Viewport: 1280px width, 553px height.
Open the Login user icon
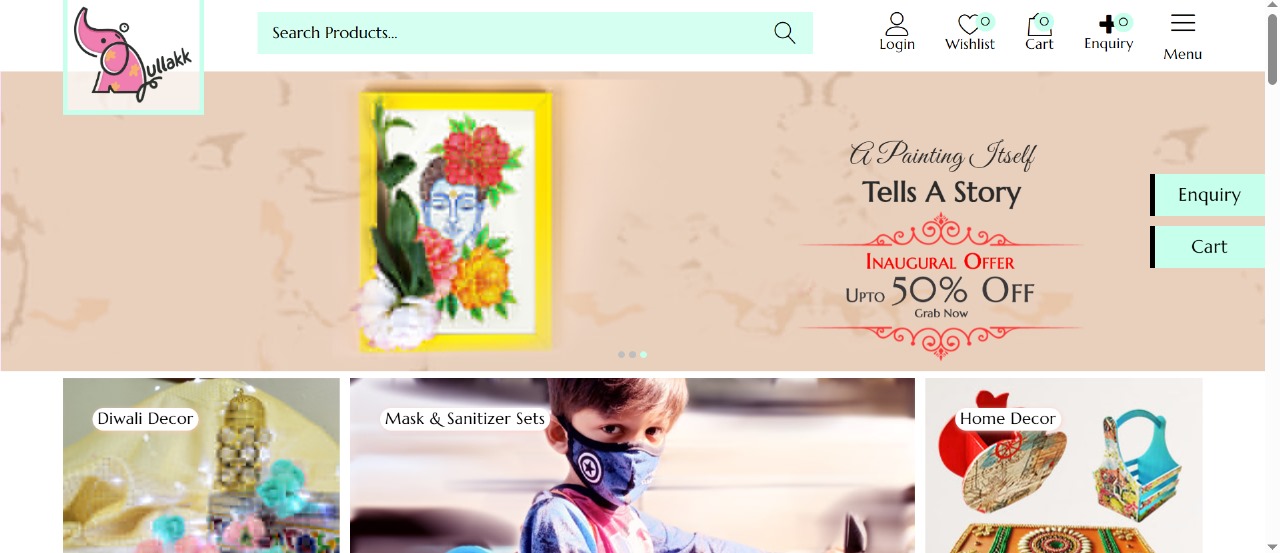tap(897, 24)
